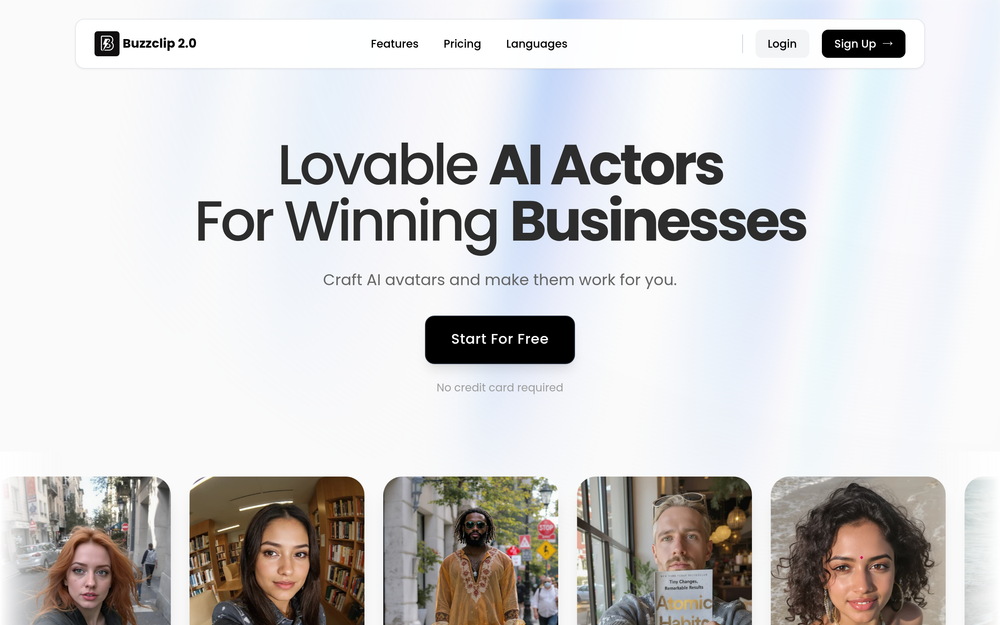
Task: Select the red-haired woman avatar card
Action: click(85, 551)
